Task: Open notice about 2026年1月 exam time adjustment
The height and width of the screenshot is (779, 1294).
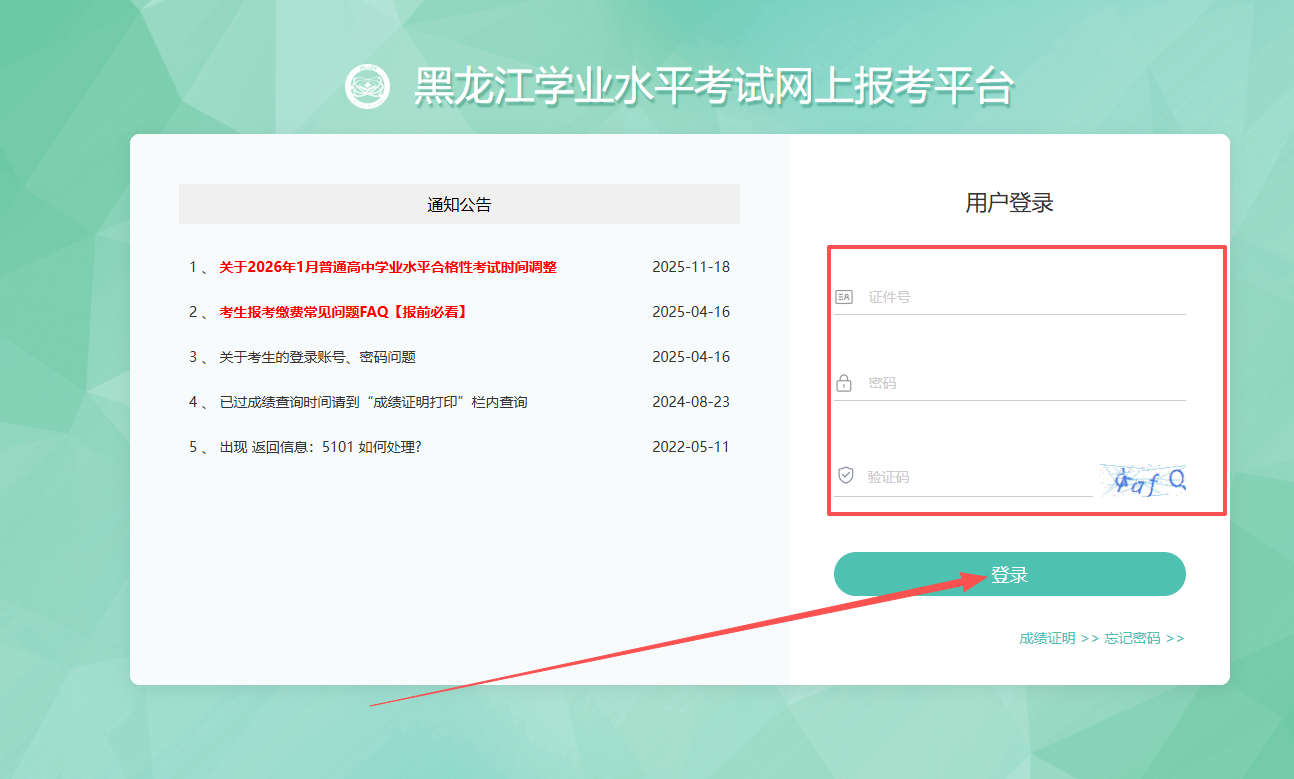Action: tap(388, 267)
